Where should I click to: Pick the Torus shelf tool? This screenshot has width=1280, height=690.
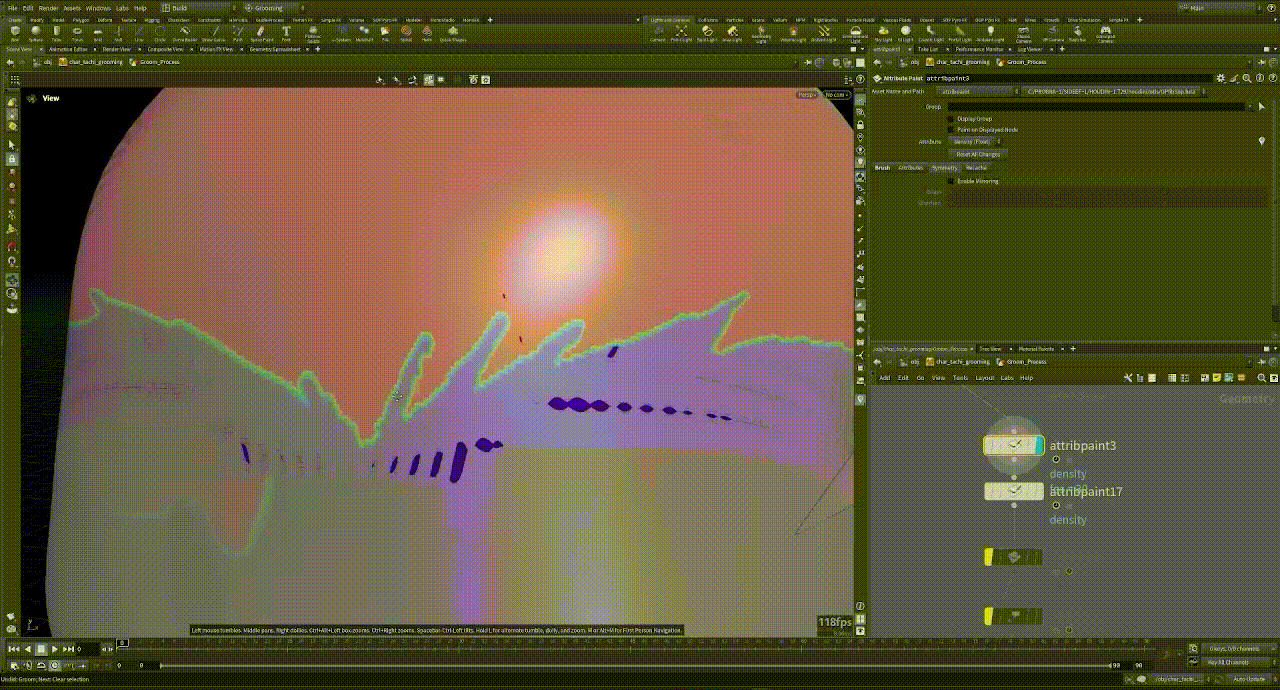coord(78,34)
